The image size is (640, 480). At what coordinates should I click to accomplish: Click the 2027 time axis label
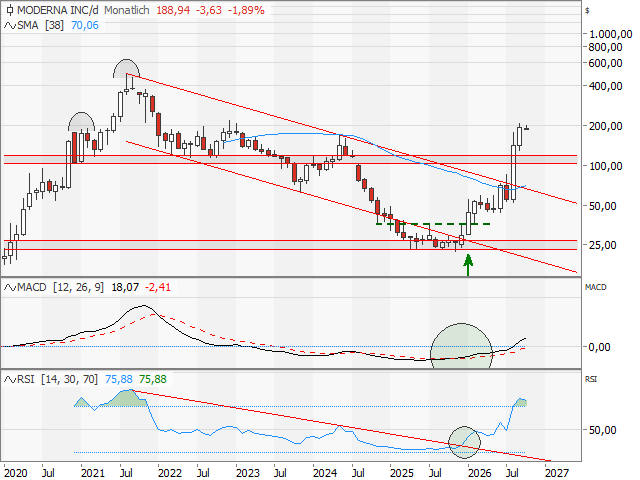(557, 473)
